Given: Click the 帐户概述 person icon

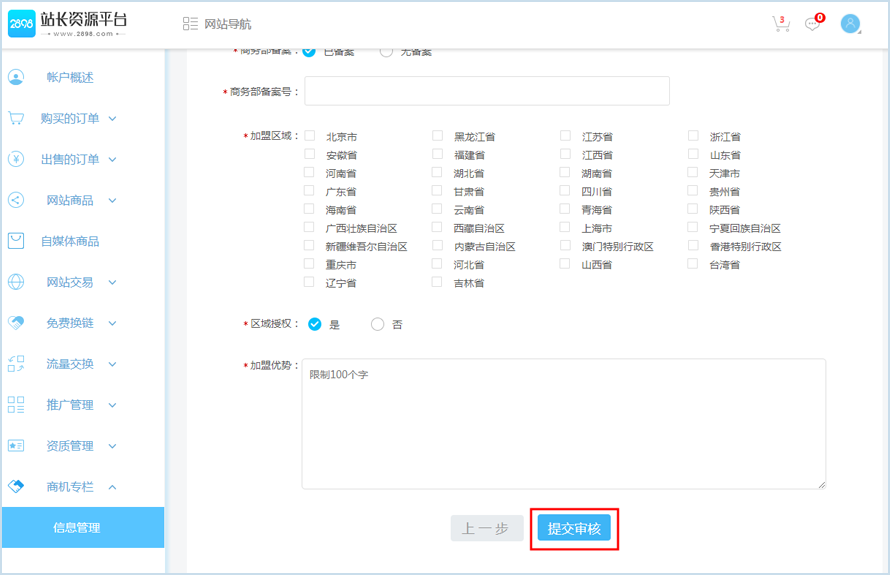Looking at the screenshot, I should (x=16, y=77).
